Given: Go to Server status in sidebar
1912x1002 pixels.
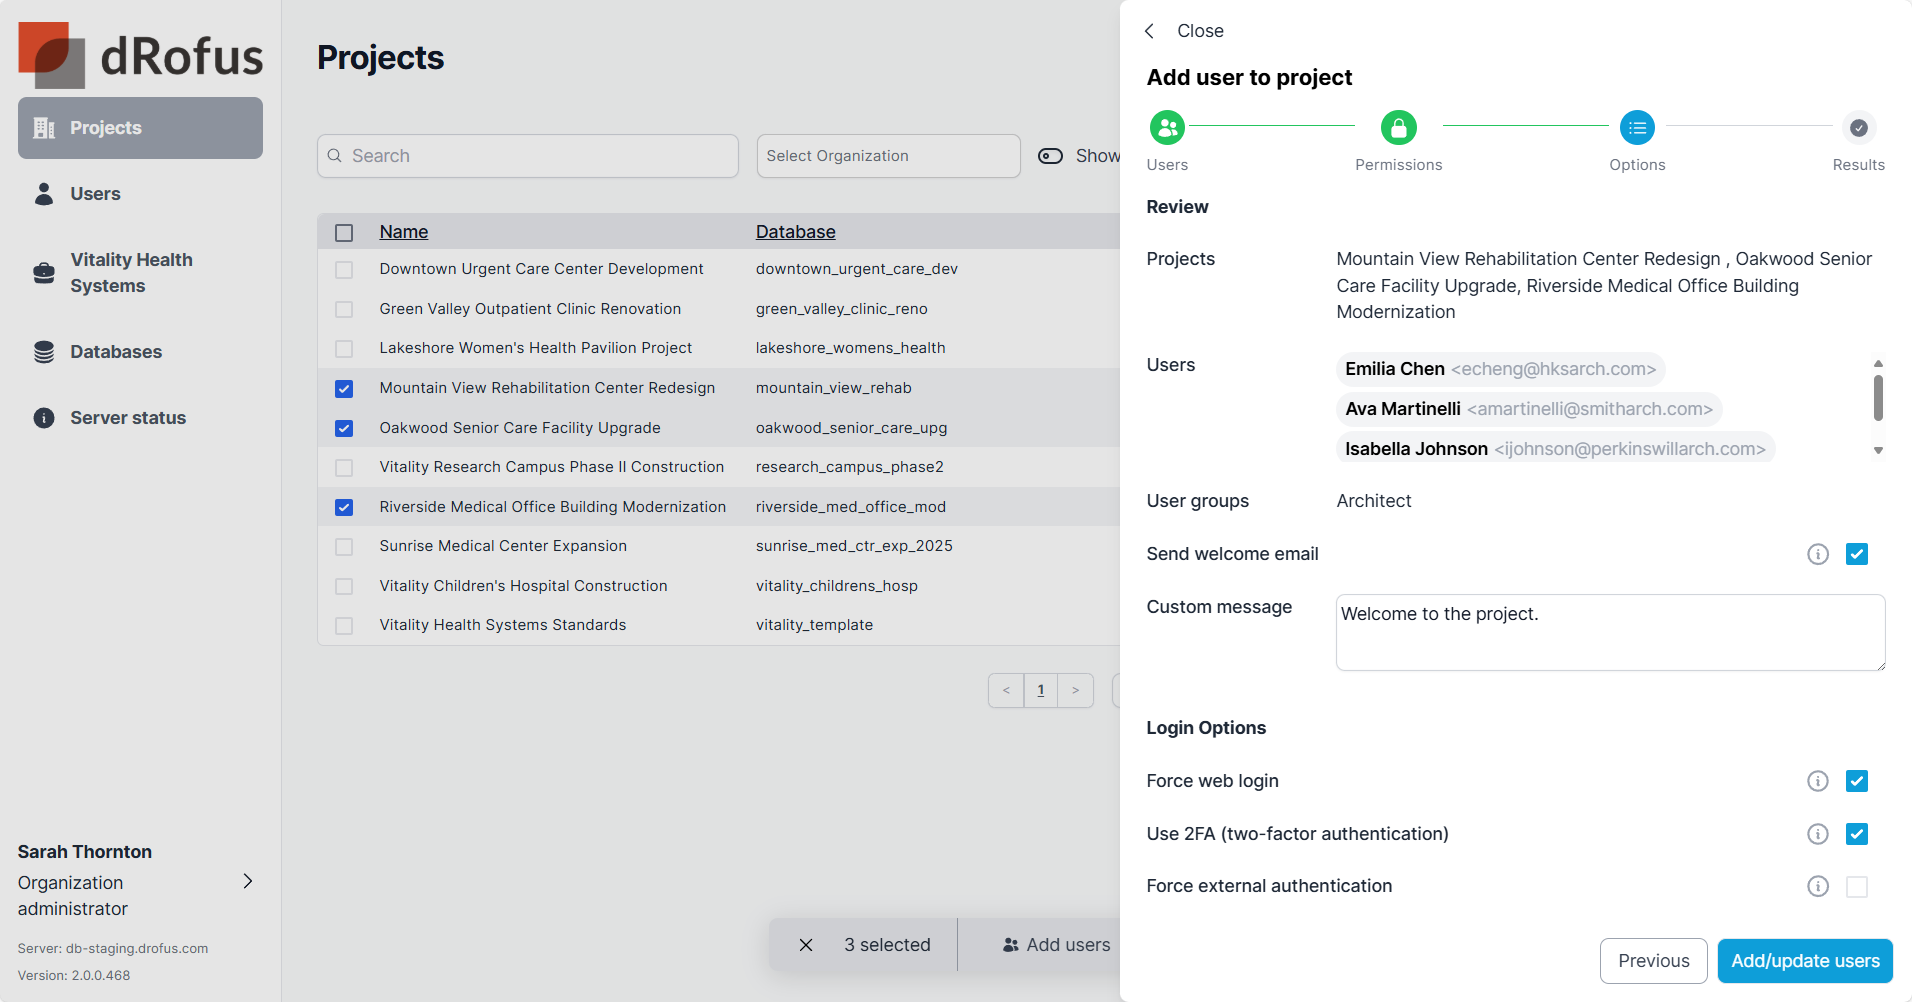Looking at the screenshot, I should point(127,418).
